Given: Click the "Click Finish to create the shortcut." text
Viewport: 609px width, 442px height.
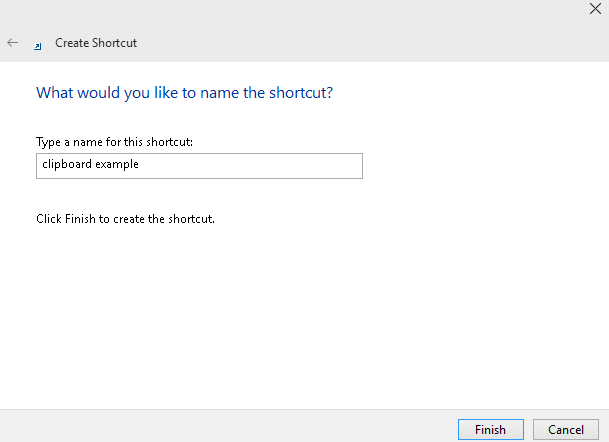Looking at the screenshot, I should tap(125, 218).
